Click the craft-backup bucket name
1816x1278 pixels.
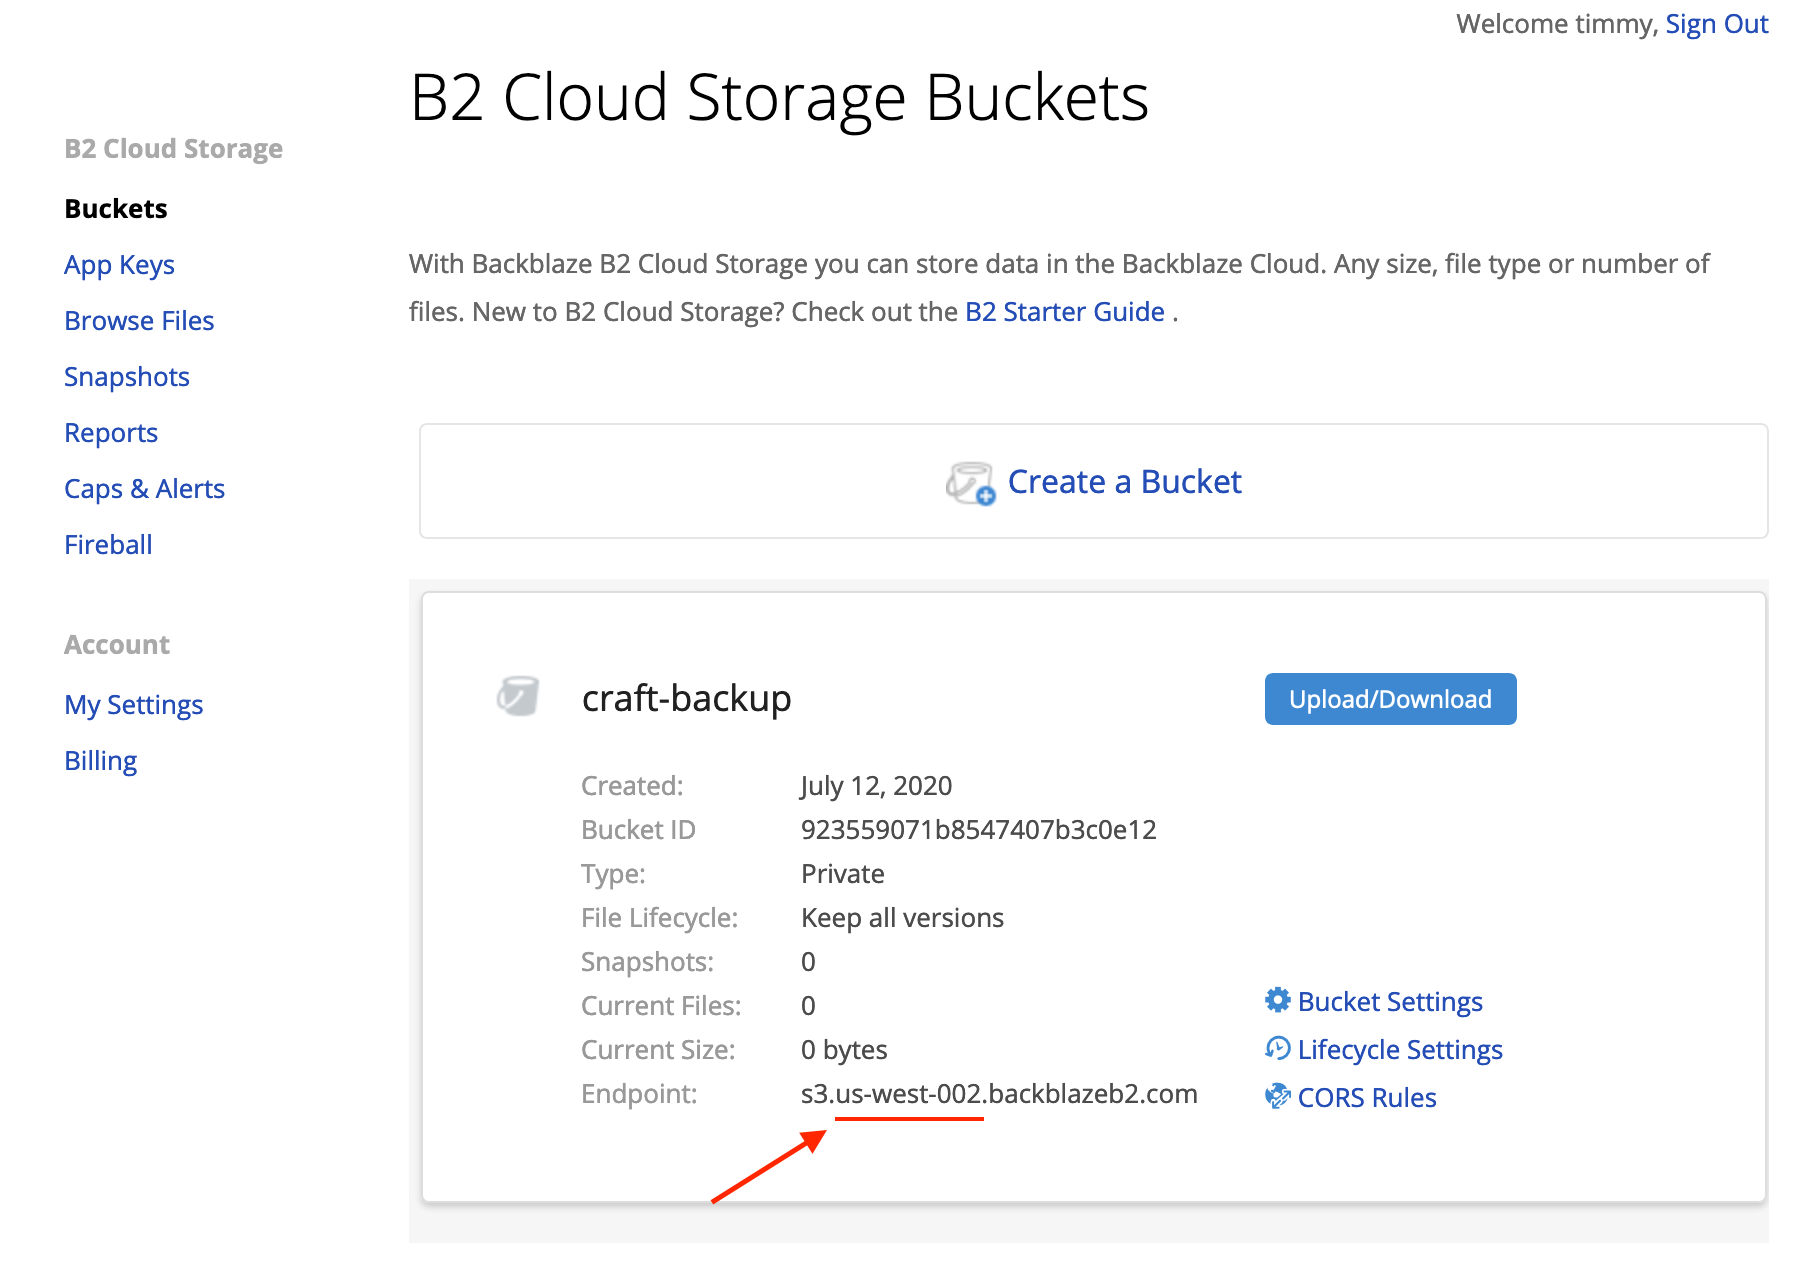686,698
